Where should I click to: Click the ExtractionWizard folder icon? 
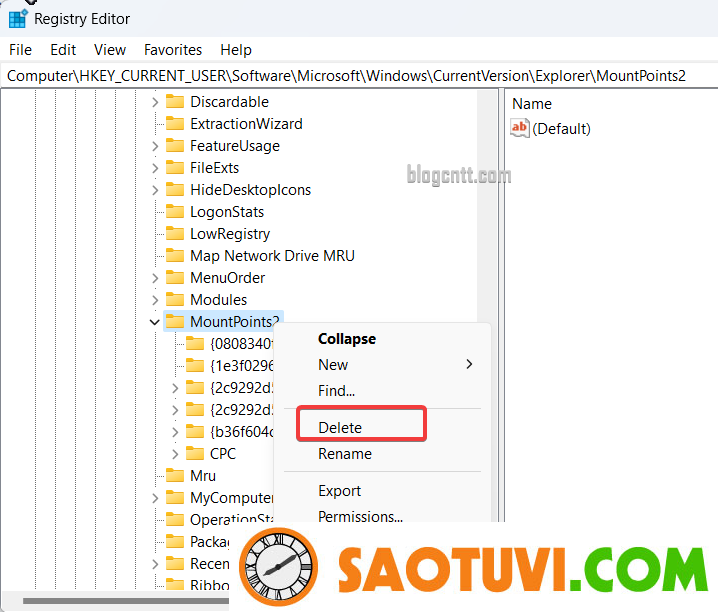[174, 123]
